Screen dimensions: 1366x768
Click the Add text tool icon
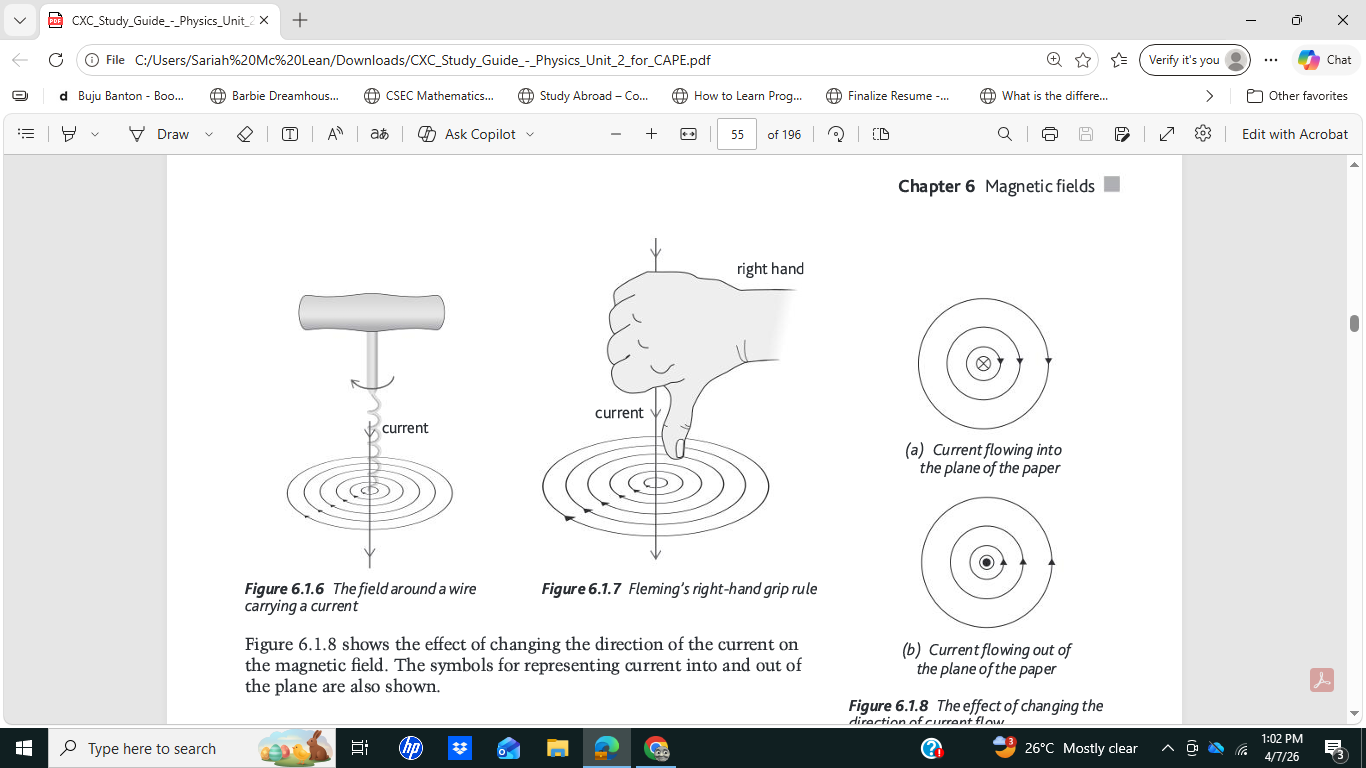[x=290, y=134]
